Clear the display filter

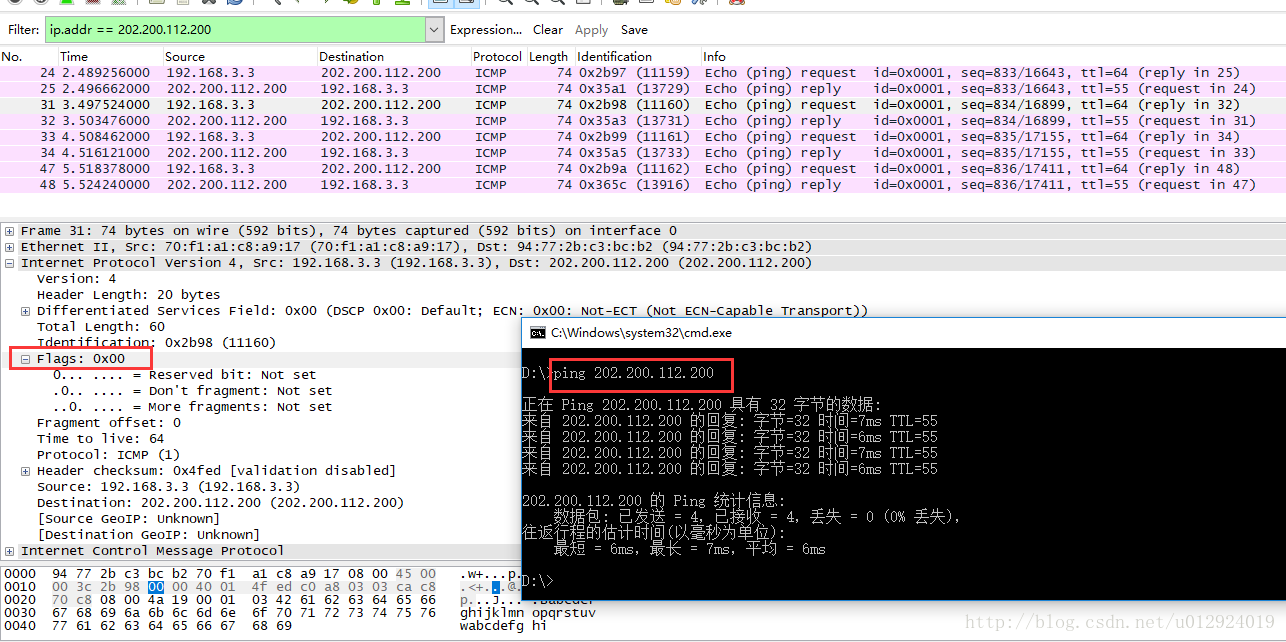pyautogui.click(x=548, y=30)
